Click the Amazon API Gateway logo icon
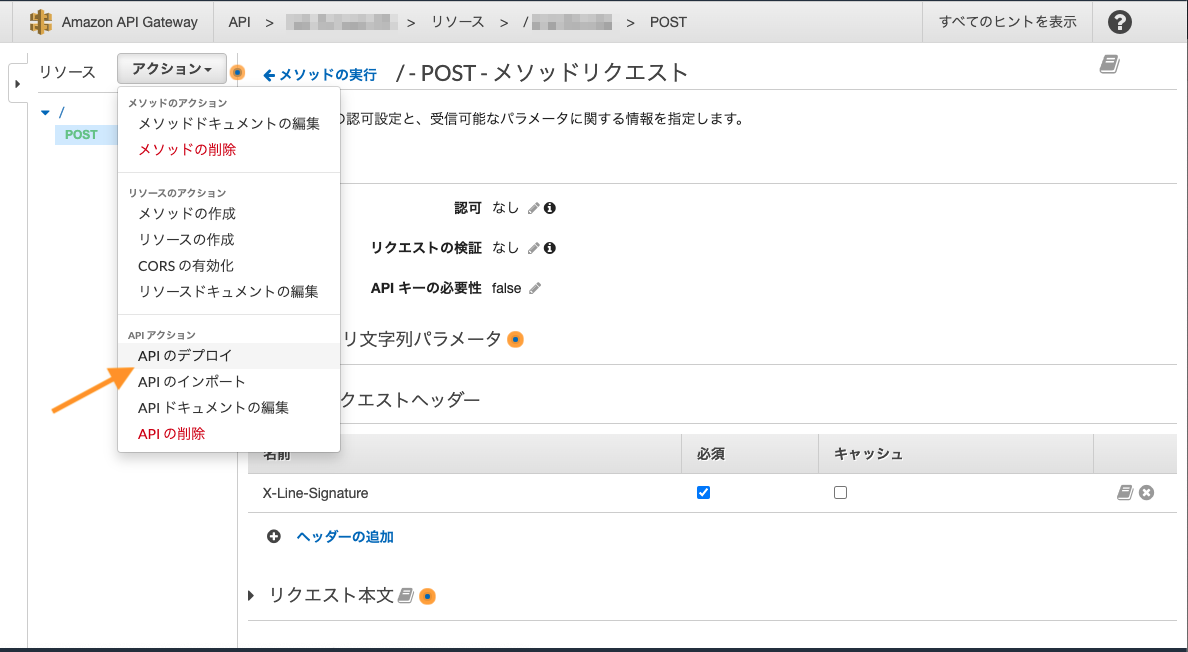Screen dimensions: 1188x652 40,21
